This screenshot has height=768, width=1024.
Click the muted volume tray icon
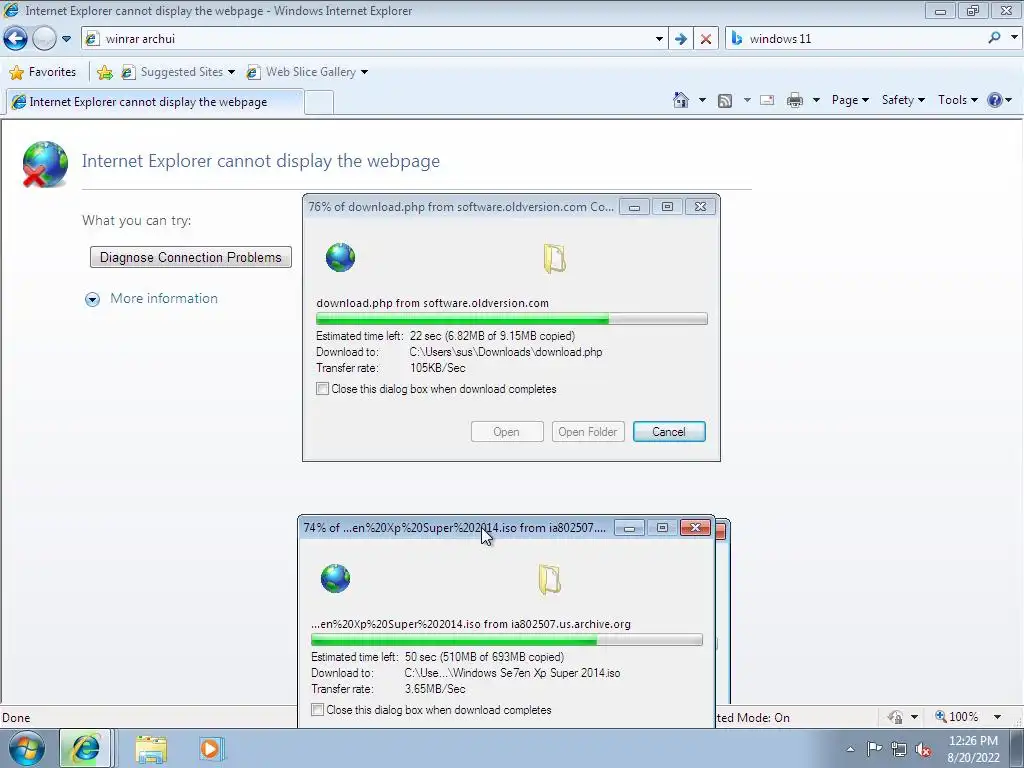point(923,749)
